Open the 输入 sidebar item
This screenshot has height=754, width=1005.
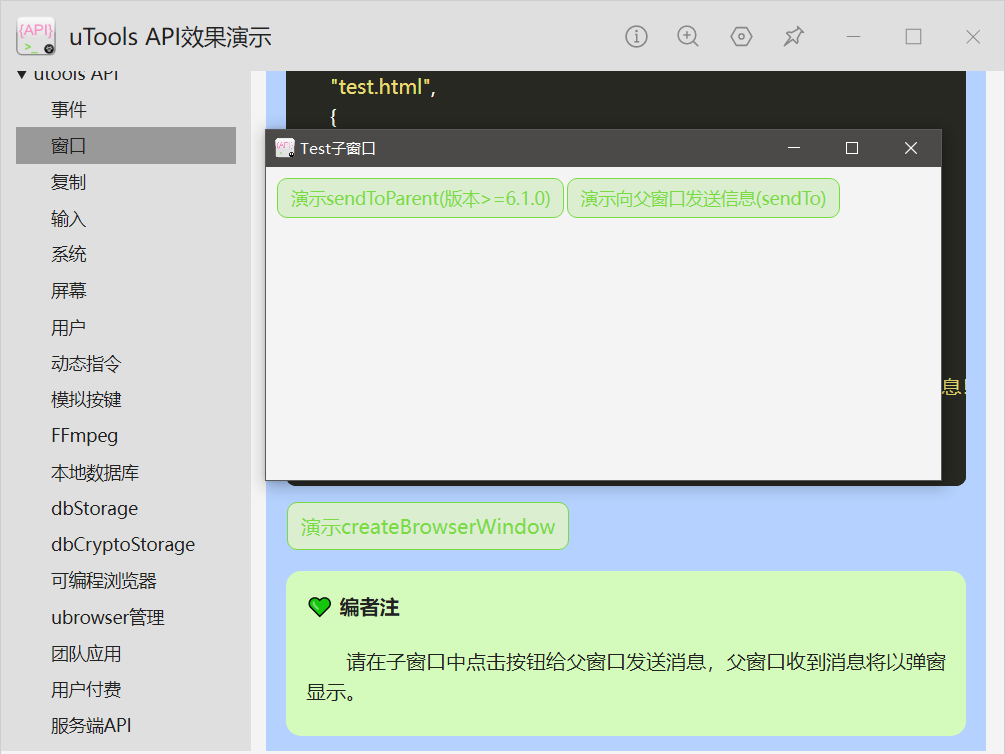point(126,219)
